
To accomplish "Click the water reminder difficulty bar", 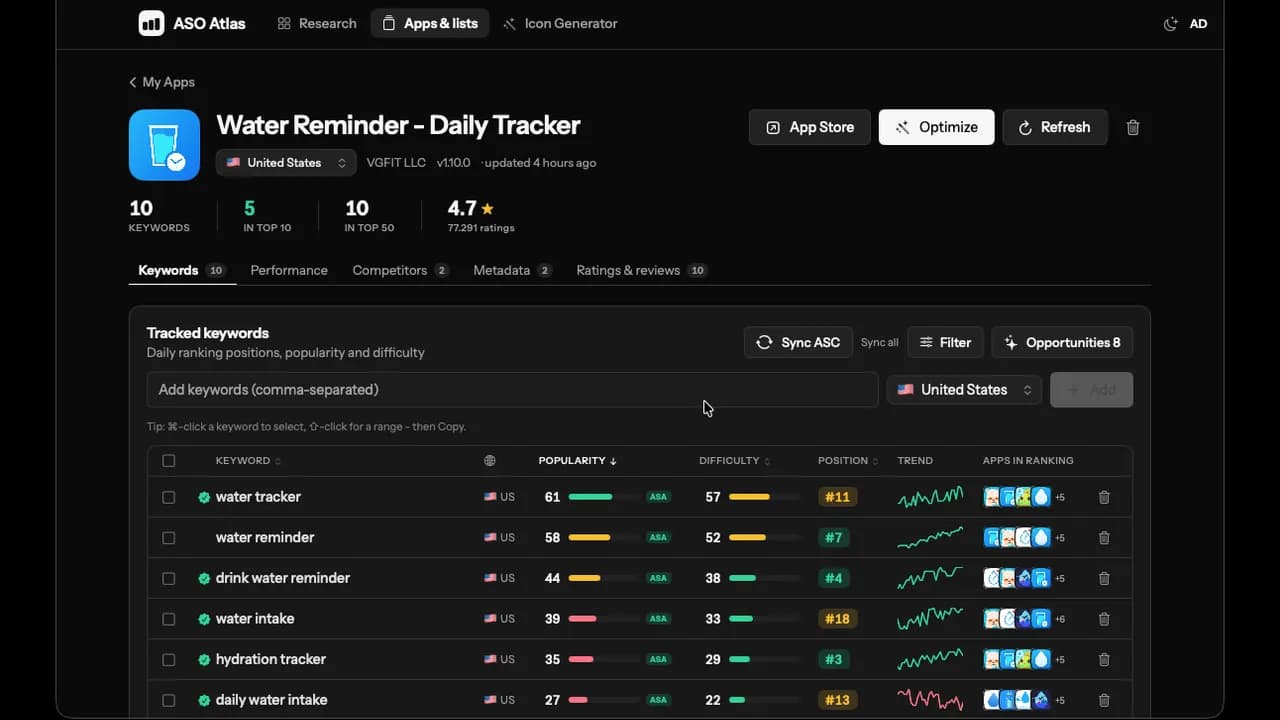I will (765, 538).
